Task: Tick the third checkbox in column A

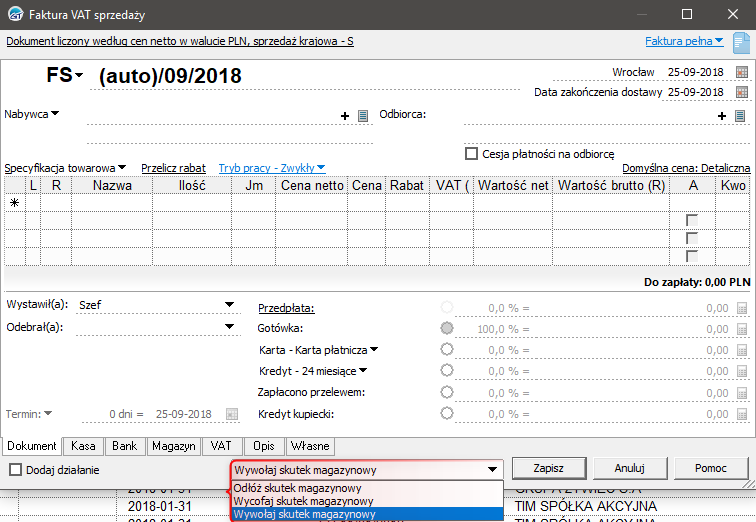Action: [x=692, y=256]
